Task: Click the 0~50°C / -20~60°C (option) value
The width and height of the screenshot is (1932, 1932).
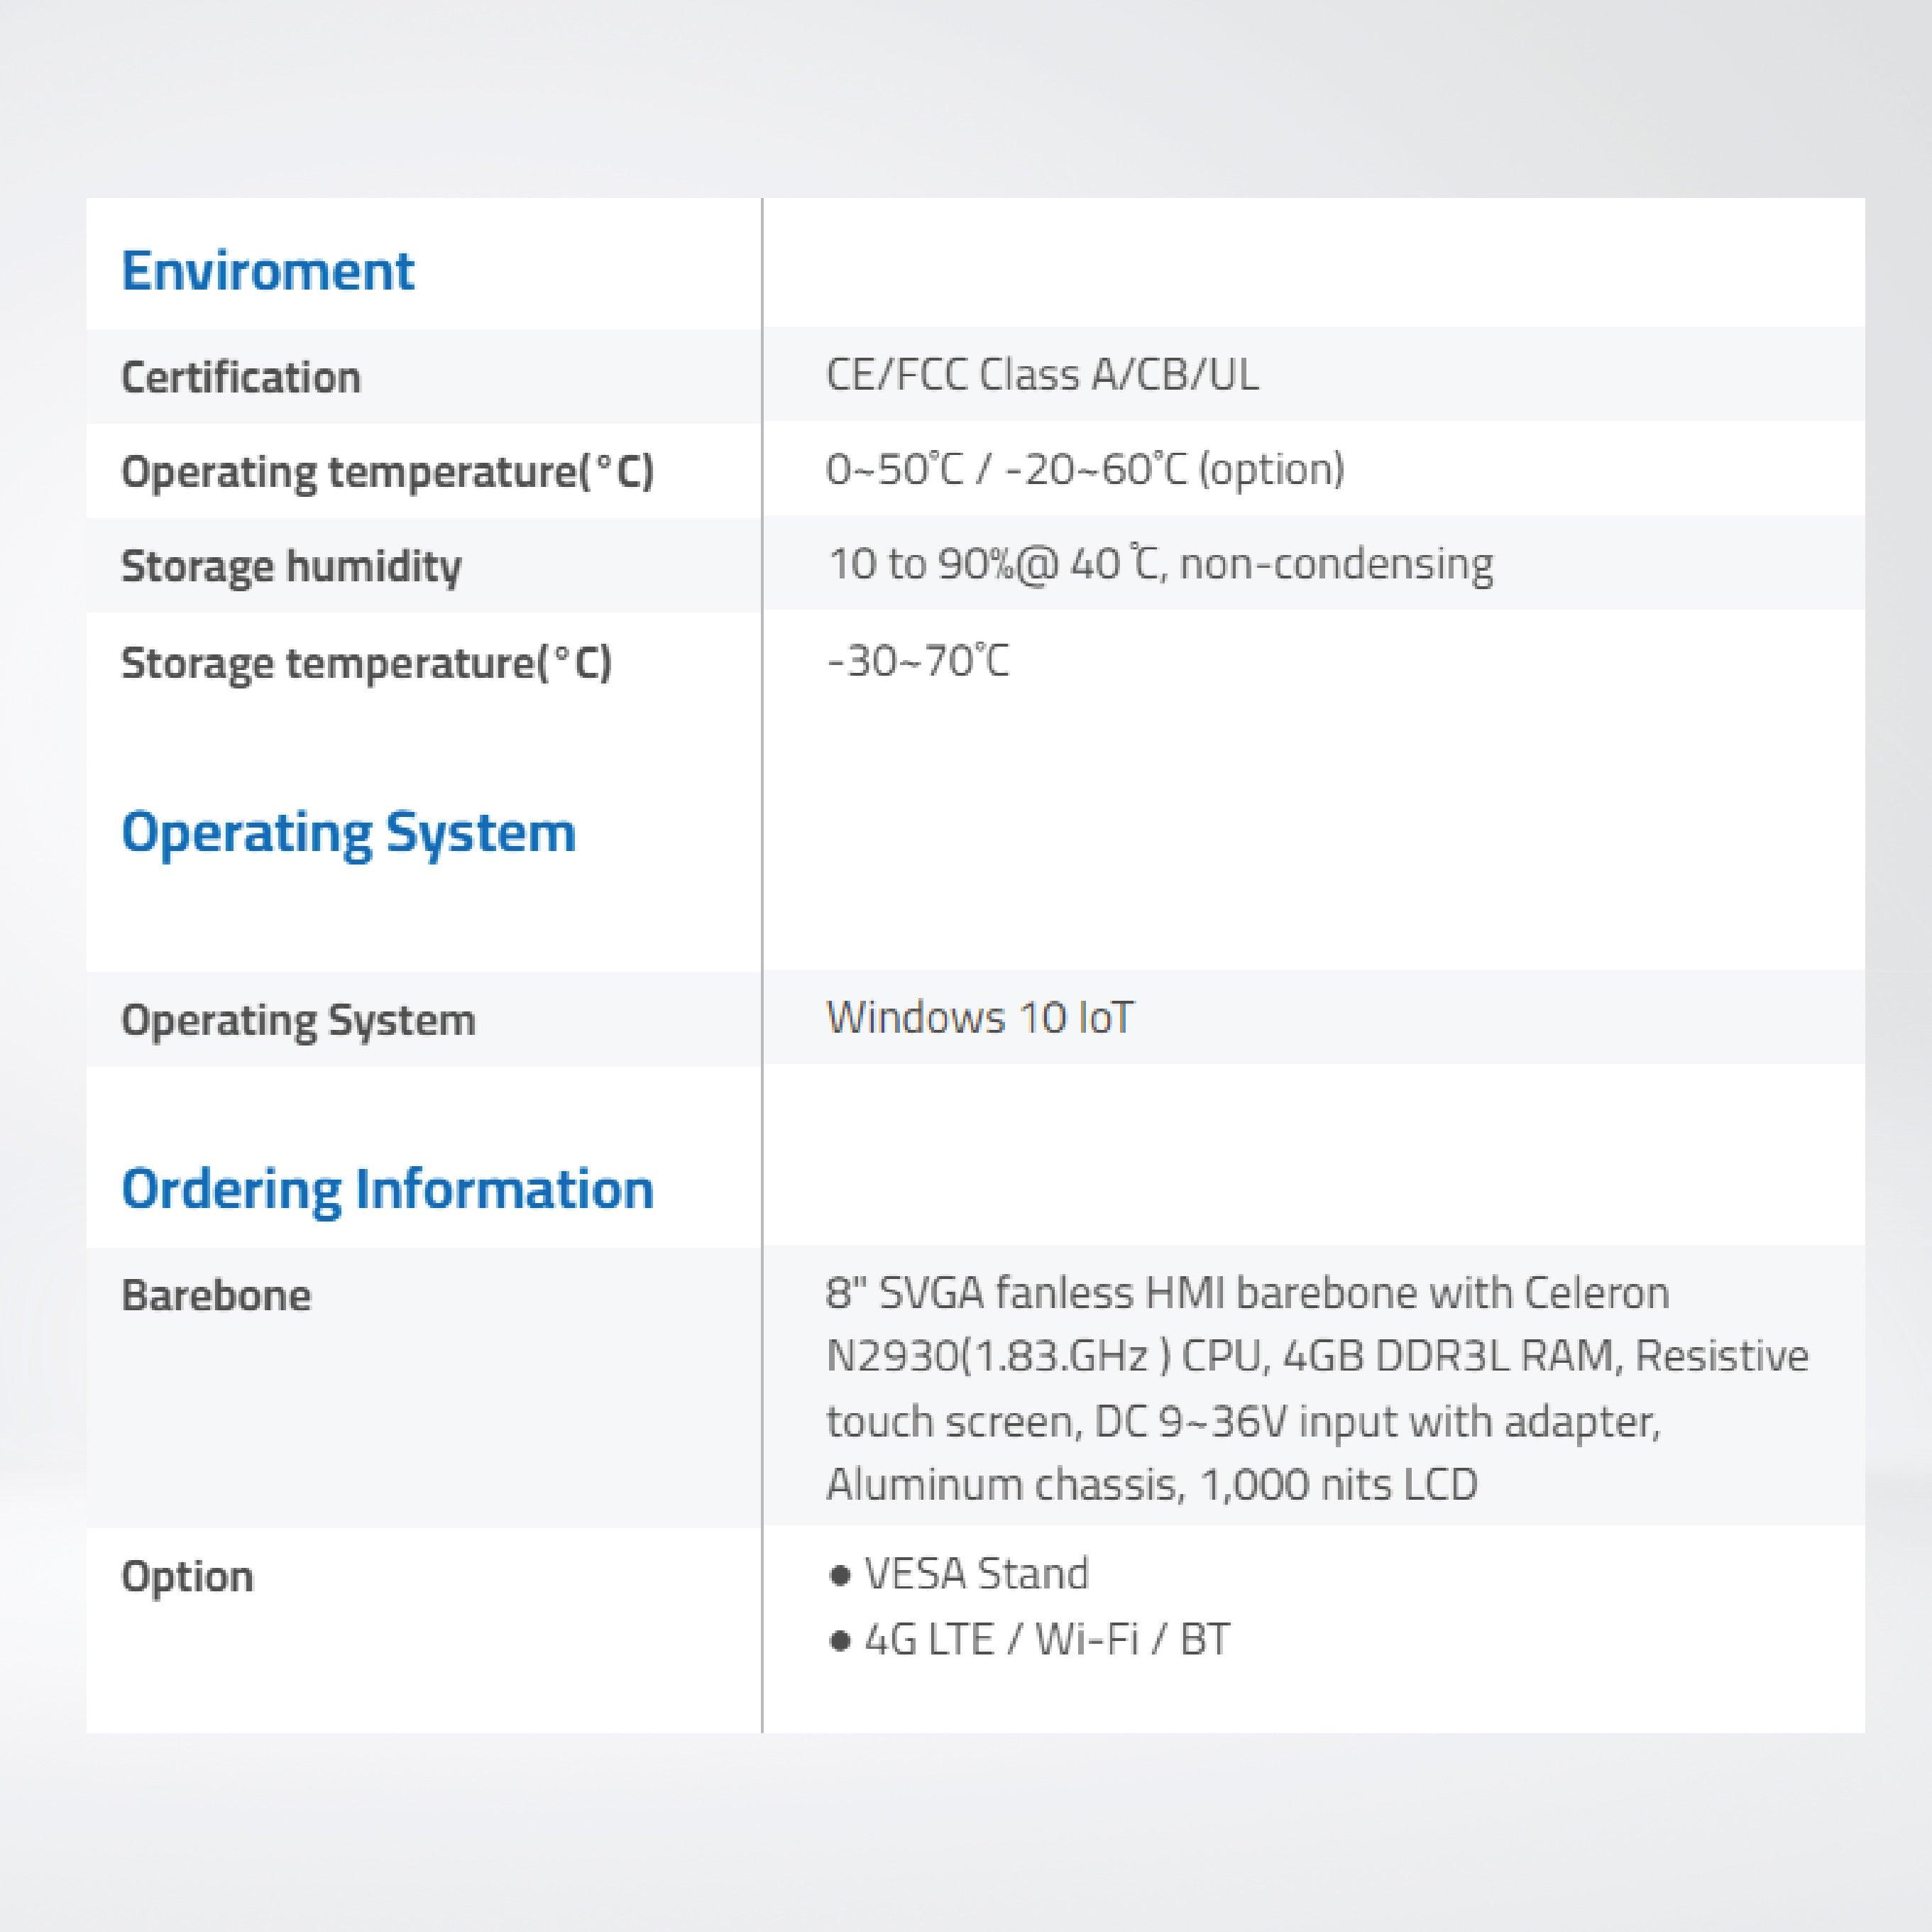Action: 1085,469
